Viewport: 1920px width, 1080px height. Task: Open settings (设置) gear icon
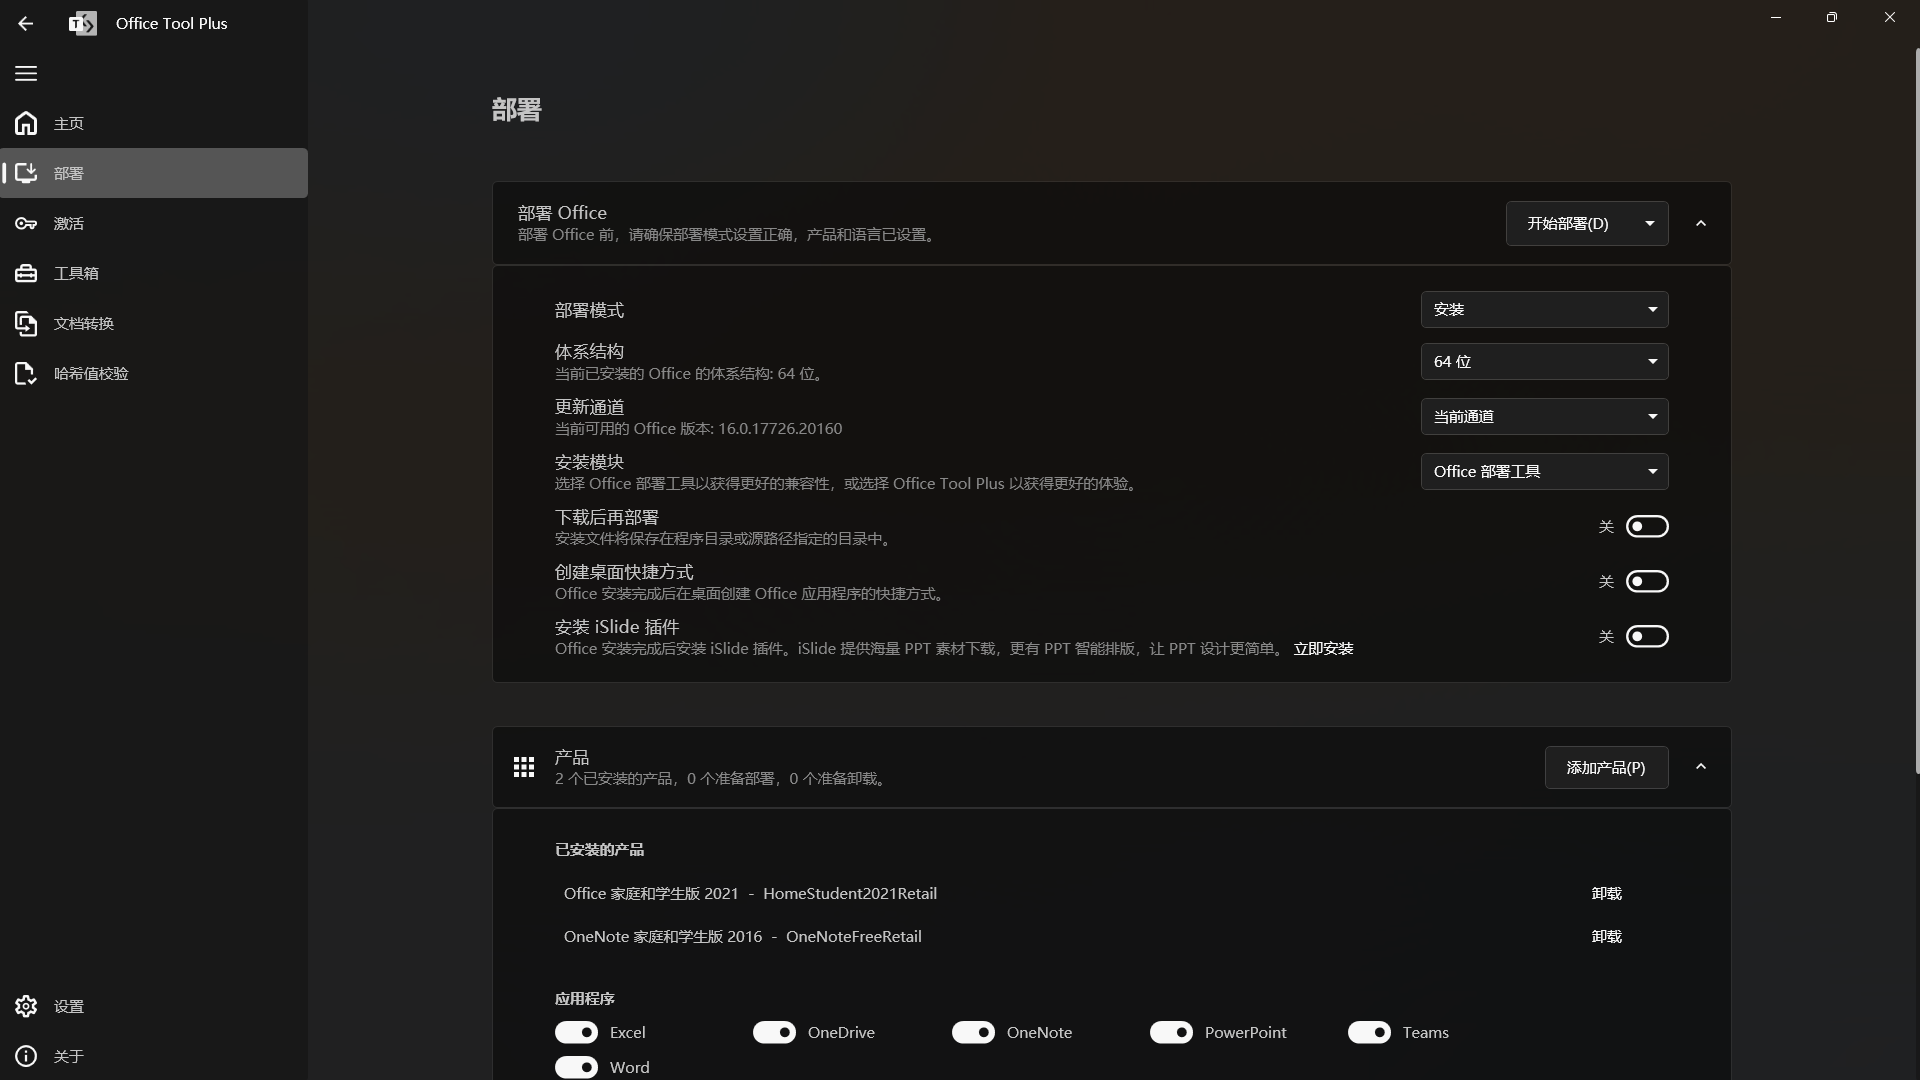click(26, 1006)
